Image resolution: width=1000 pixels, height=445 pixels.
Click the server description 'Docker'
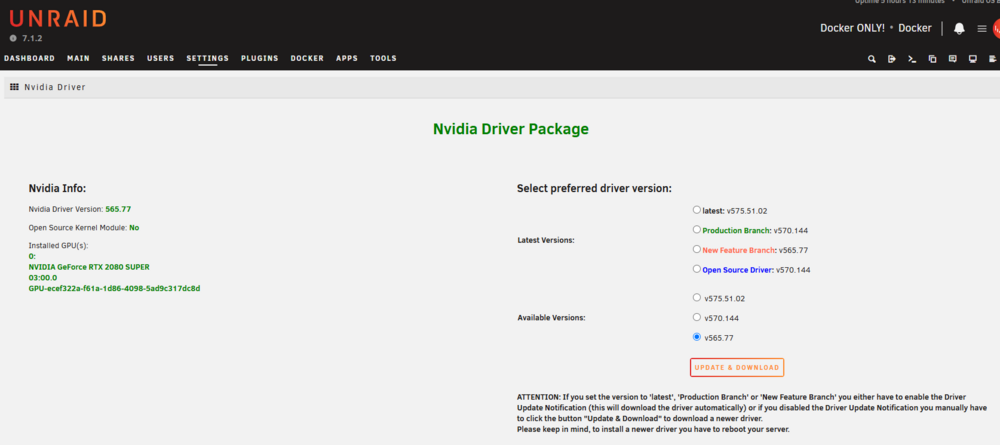coord(915,28)
